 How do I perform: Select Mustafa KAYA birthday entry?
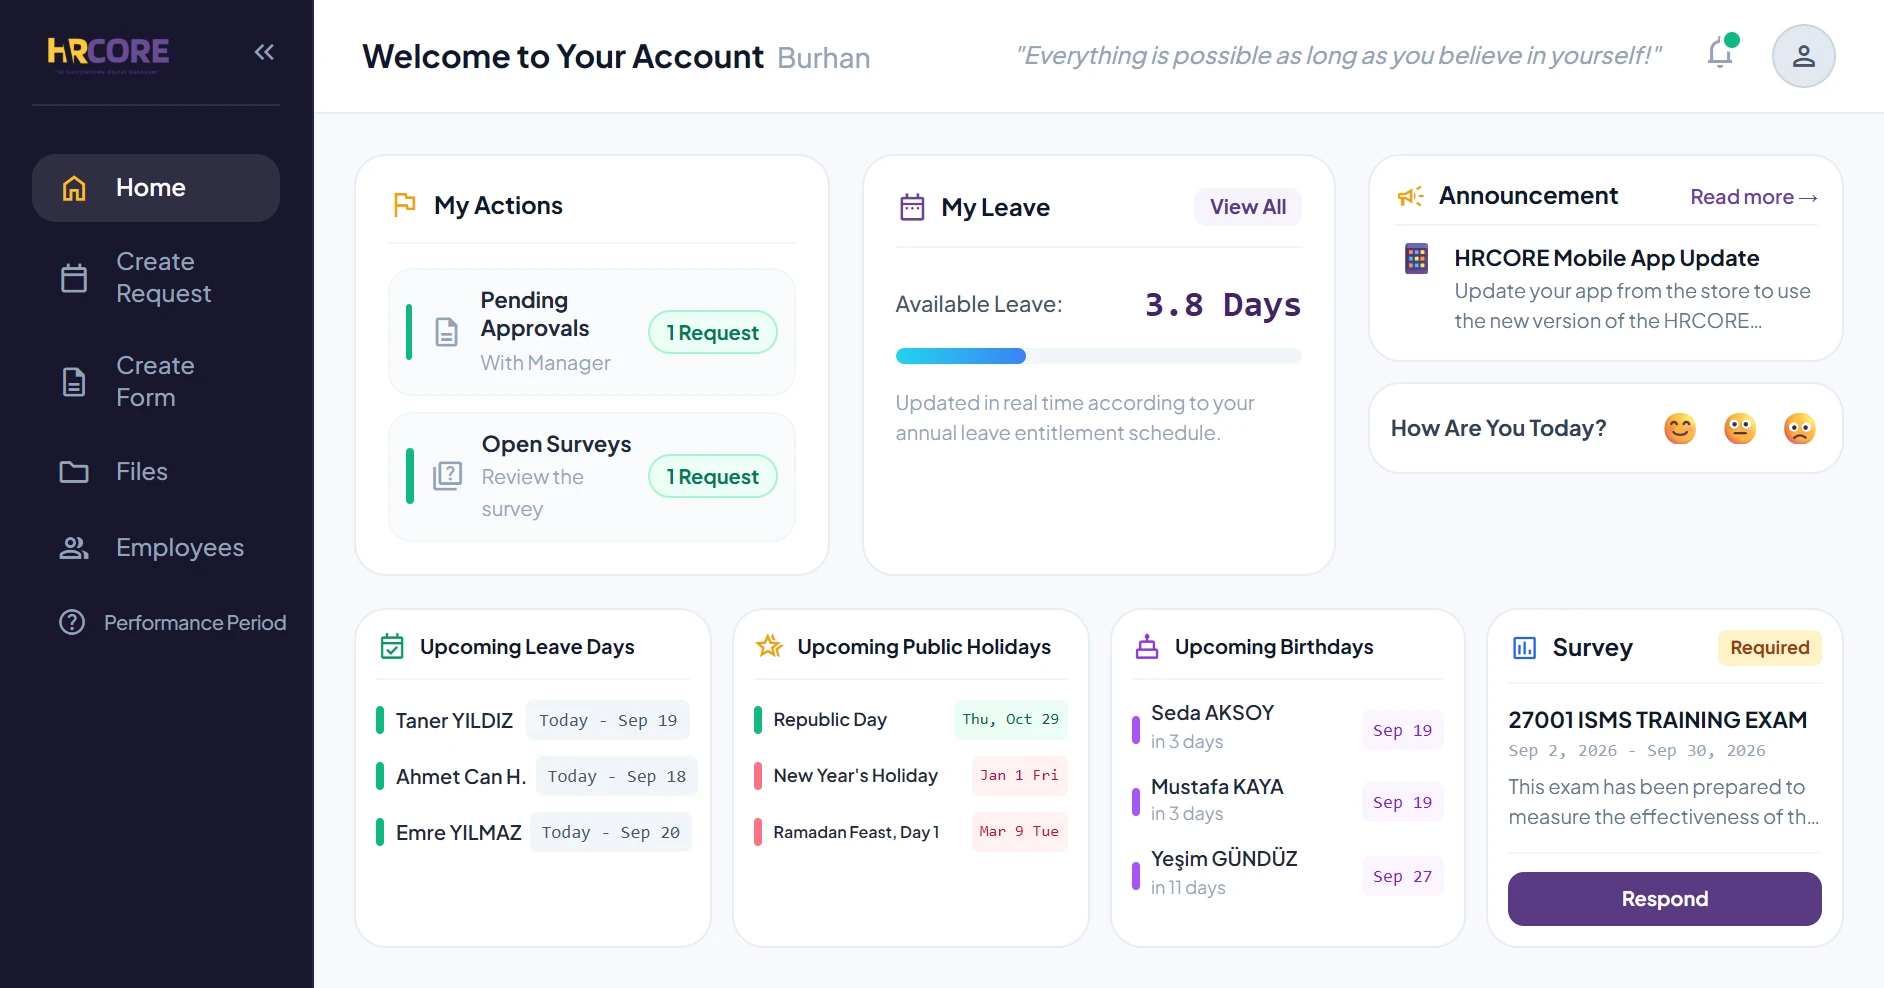[x=1288, y=801]
